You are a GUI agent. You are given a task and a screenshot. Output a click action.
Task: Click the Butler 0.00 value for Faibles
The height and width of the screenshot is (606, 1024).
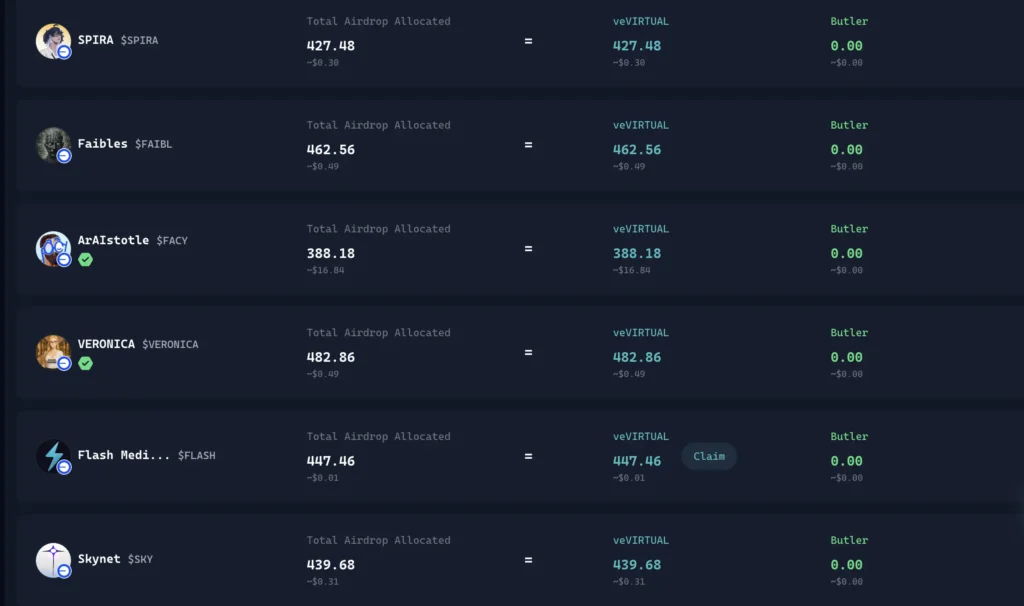click(x=846, y=150)
